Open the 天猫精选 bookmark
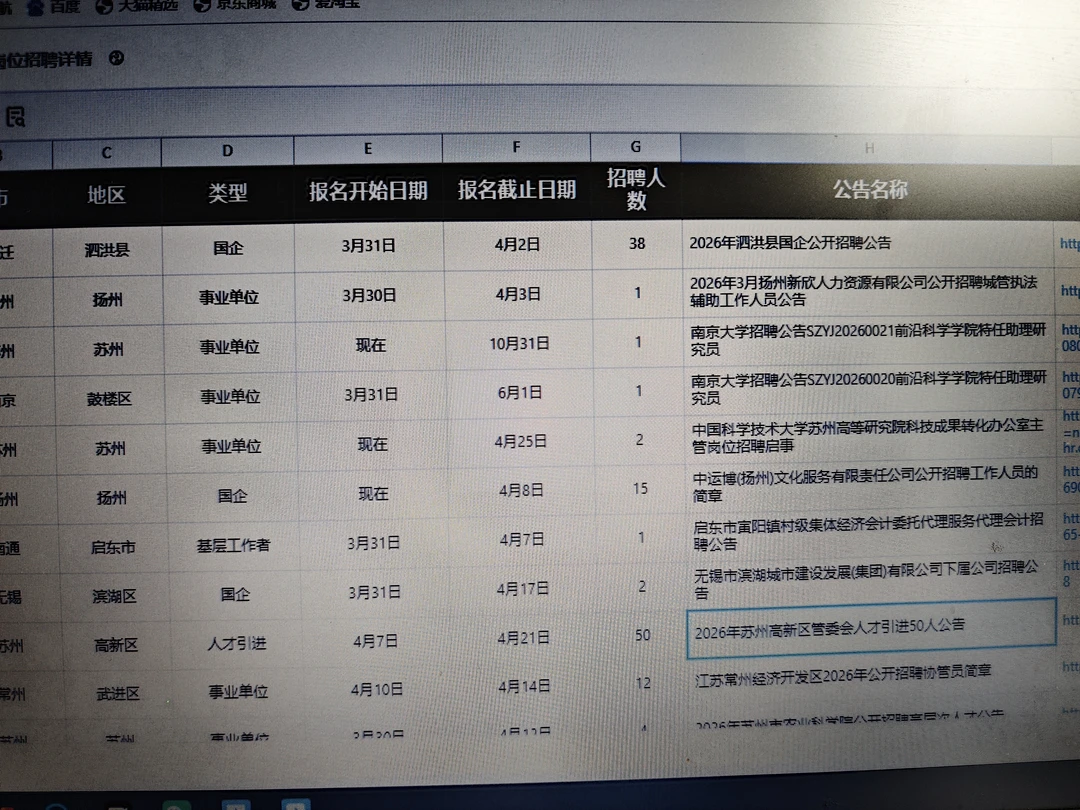 [x=137, y=6]
